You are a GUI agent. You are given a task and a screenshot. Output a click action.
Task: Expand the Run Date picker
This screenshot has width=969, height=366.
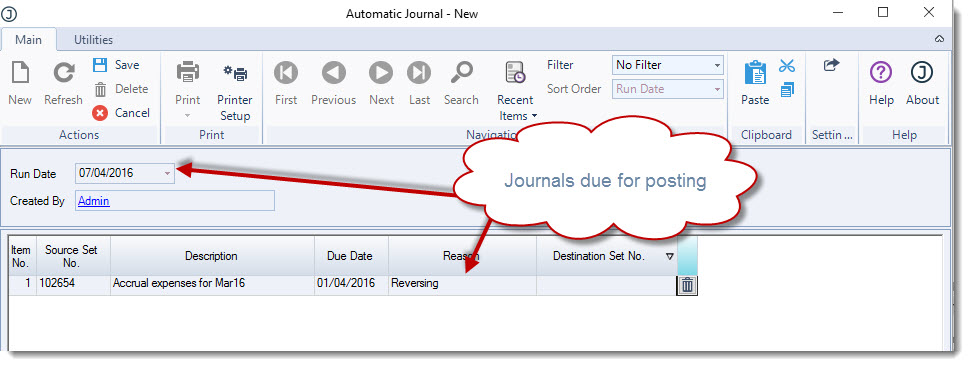pos(167,174)
